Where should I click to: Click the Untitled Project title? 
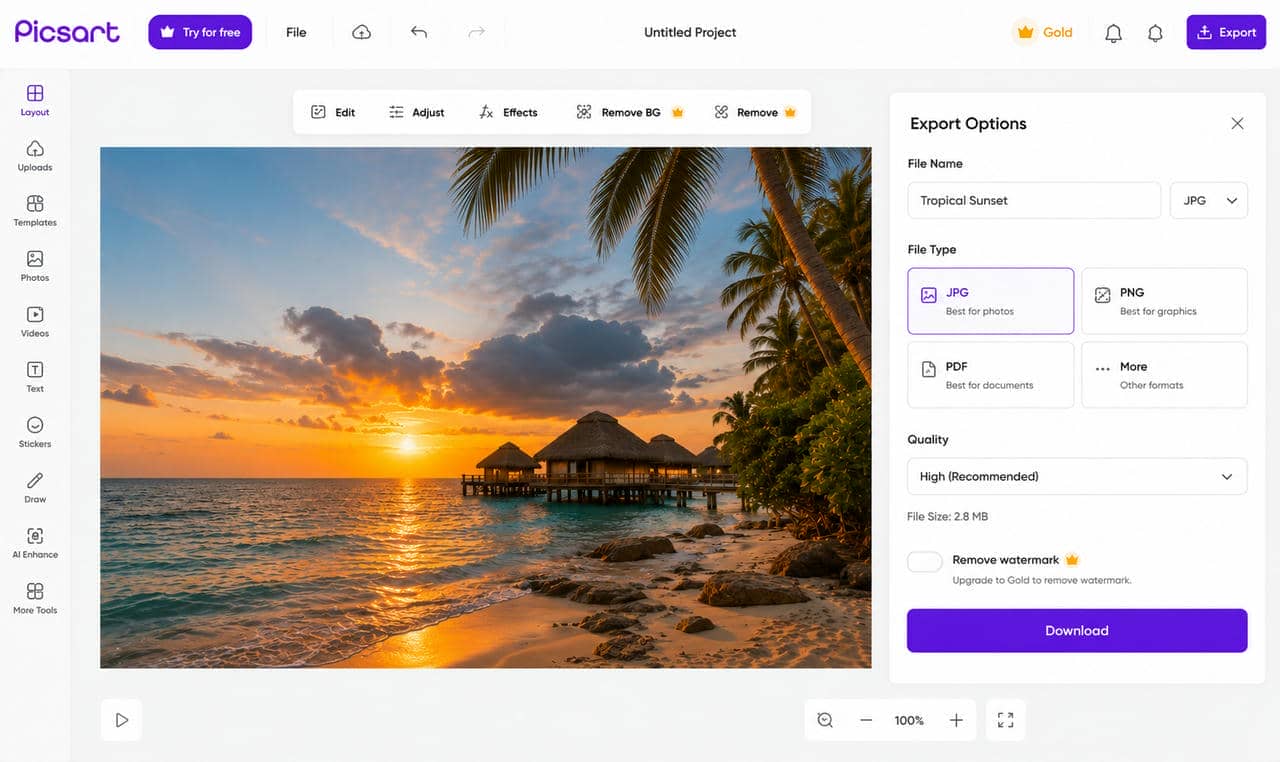point(690,32)
